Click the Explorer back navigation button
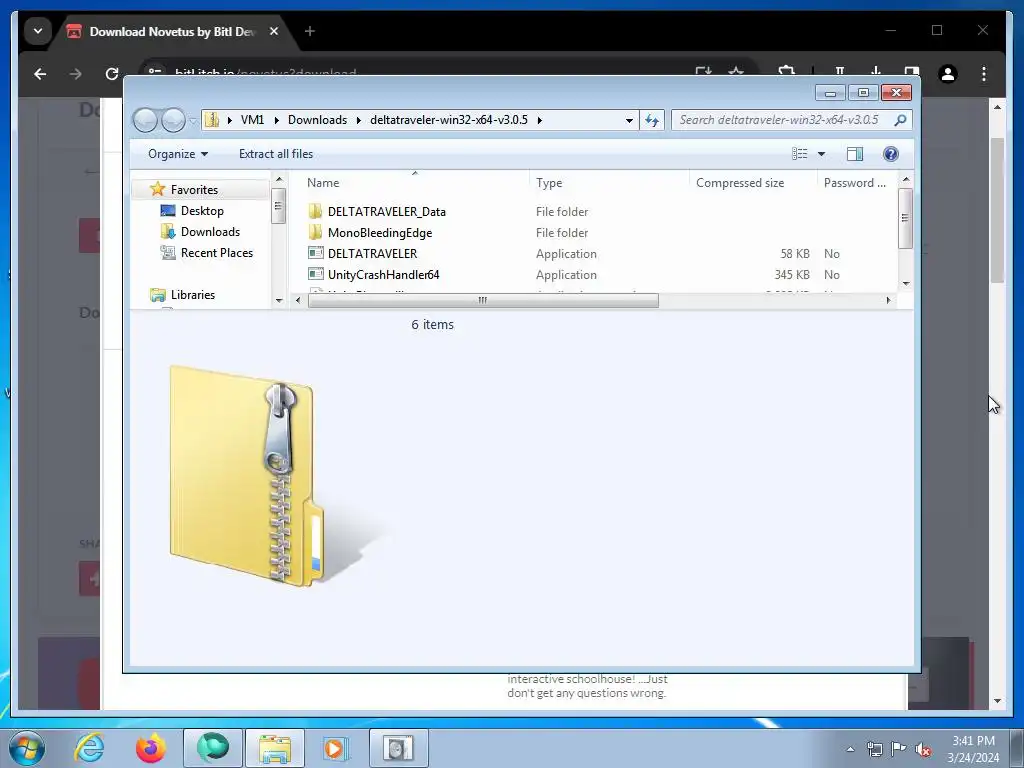 click(145, 120)
